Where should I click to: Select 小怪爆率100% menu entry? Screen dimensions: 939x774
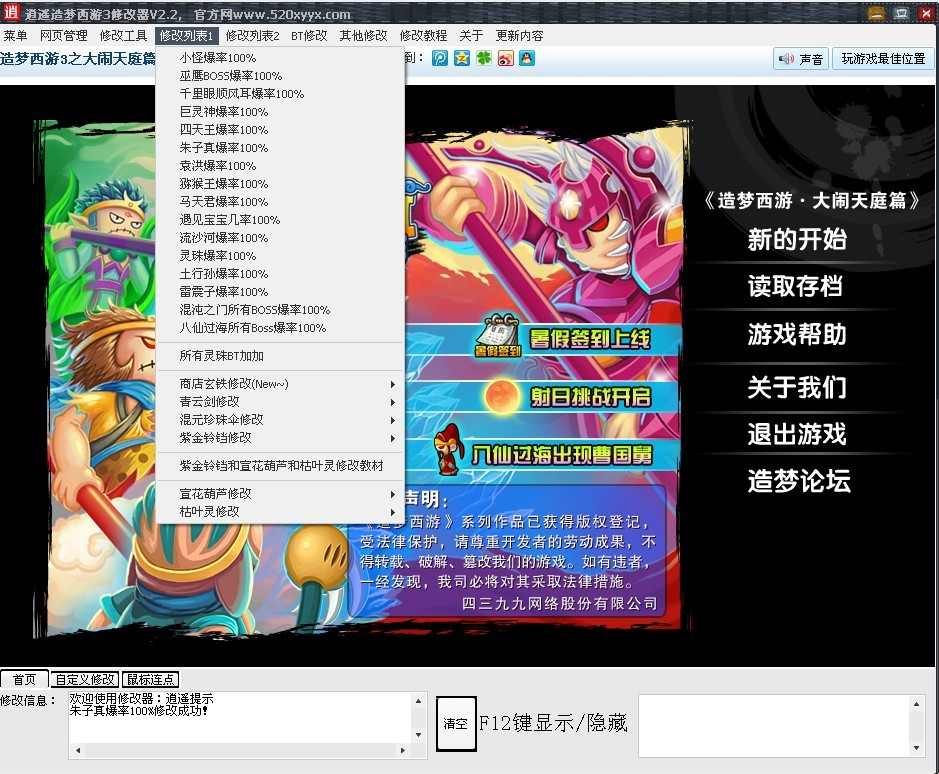pos(280,58)
